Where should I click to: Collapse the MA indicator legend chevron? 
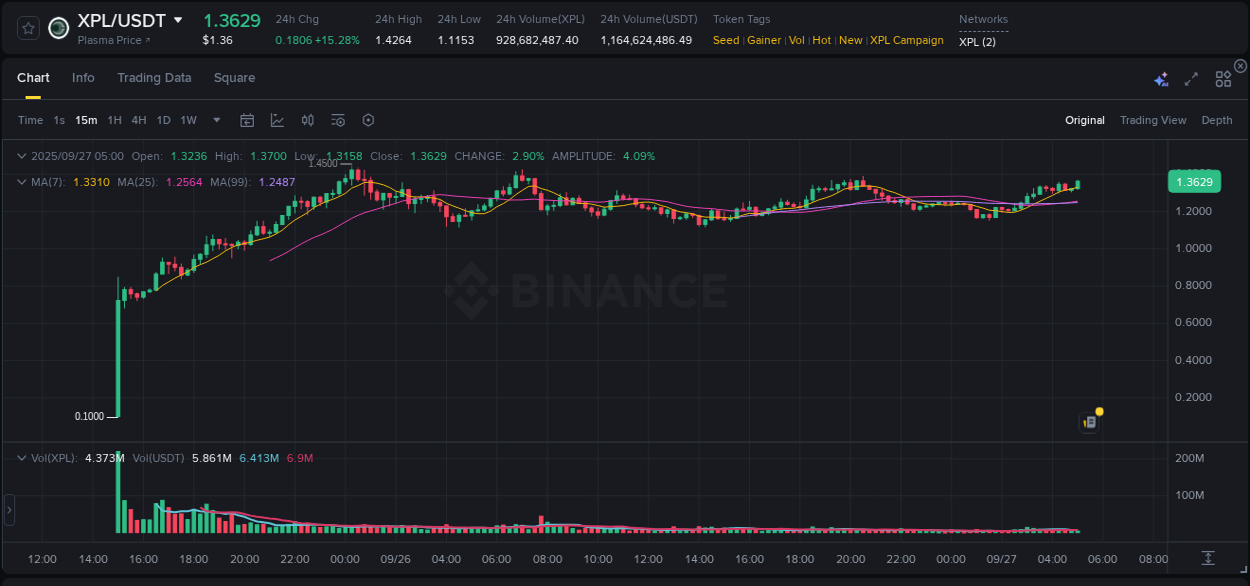click(x=21, y=181)
